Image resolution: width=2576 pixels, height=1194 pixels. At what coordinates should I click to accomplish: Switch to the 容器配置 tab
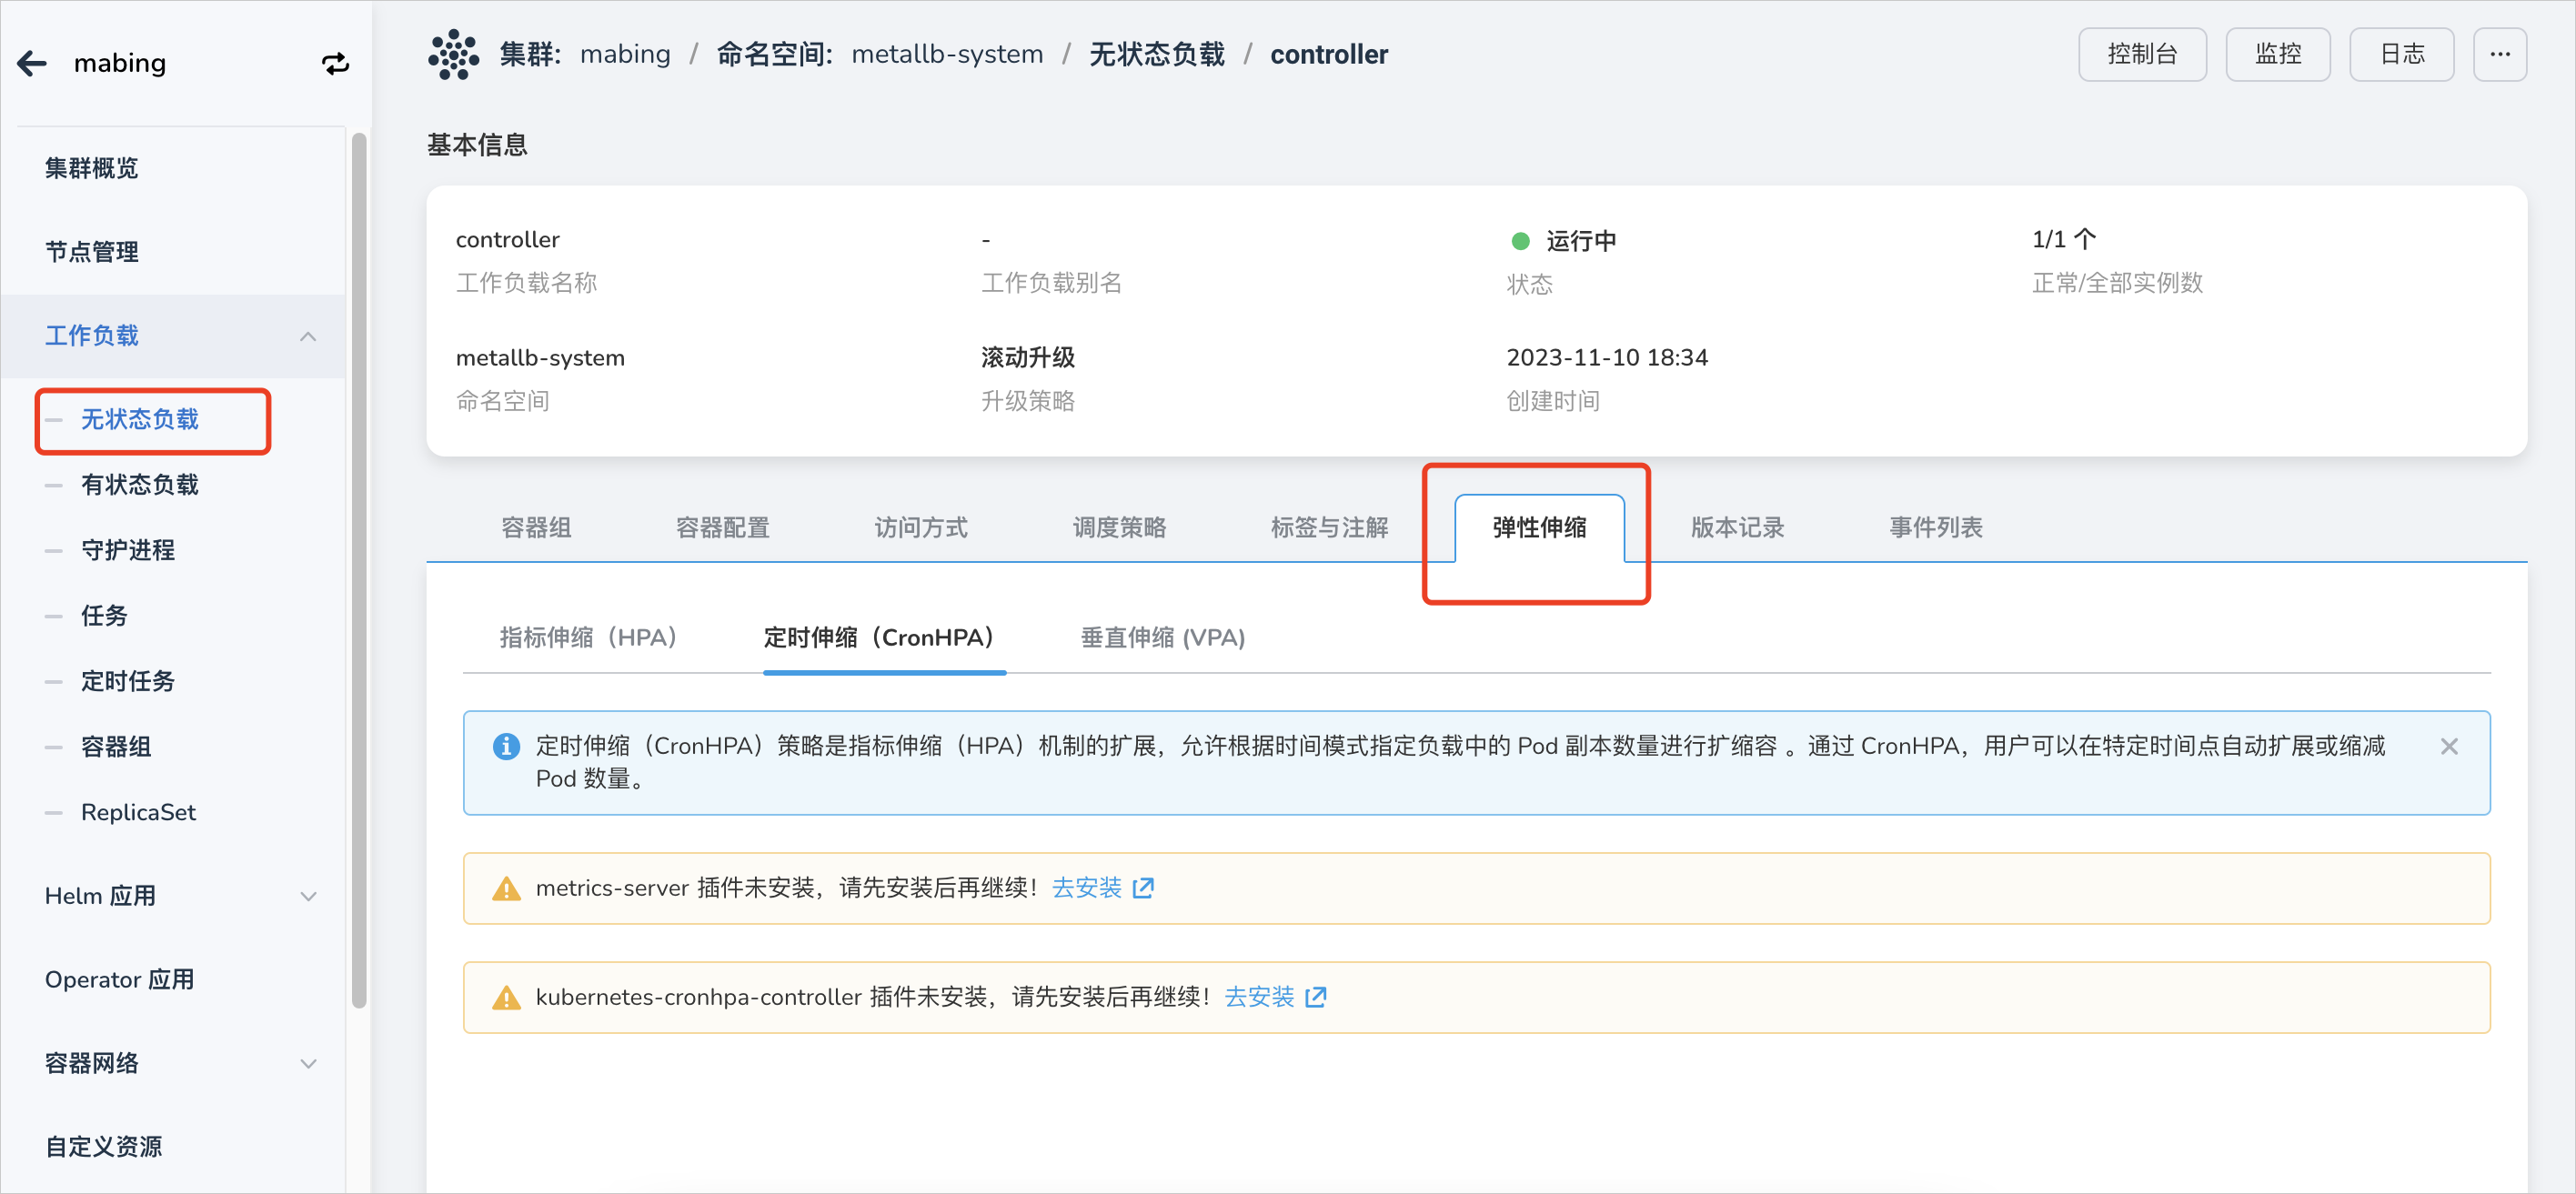tap(722, 527)
